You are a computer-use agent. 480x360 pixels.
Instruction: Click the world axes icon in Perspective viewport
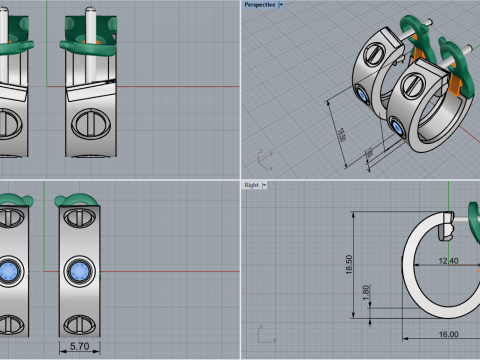(266, 160)
